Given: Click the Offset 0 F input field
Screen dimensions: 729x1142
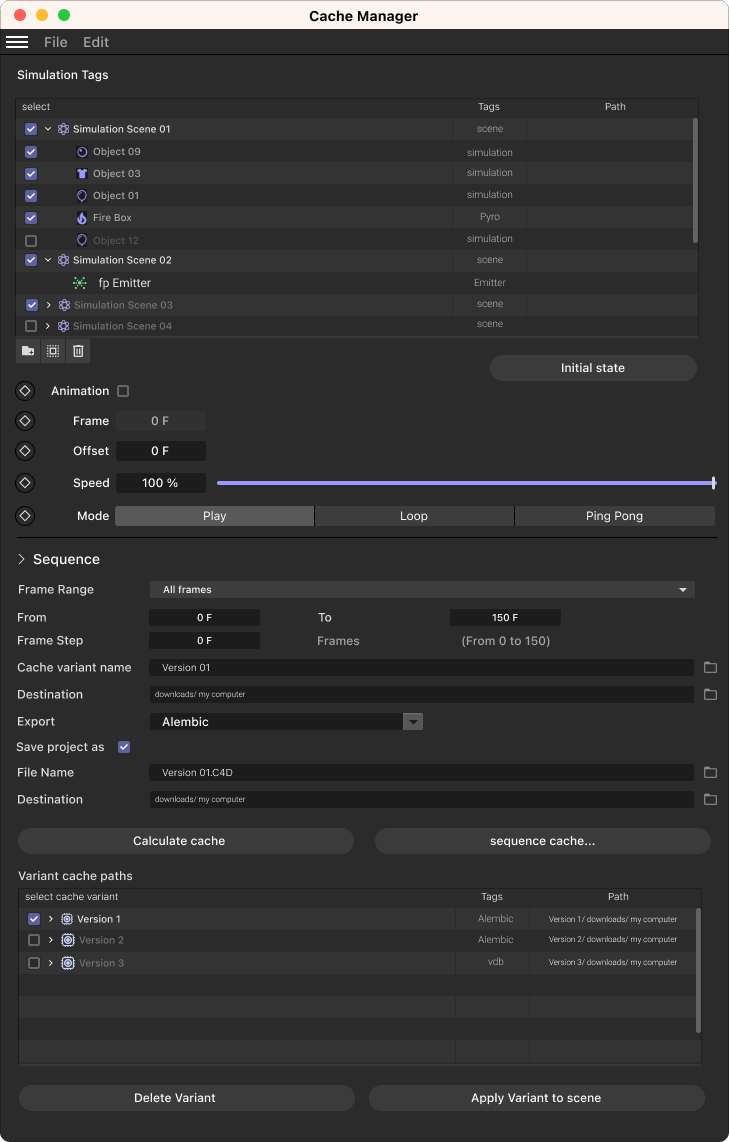Looking at the screenshot, I should click(161, 451).
